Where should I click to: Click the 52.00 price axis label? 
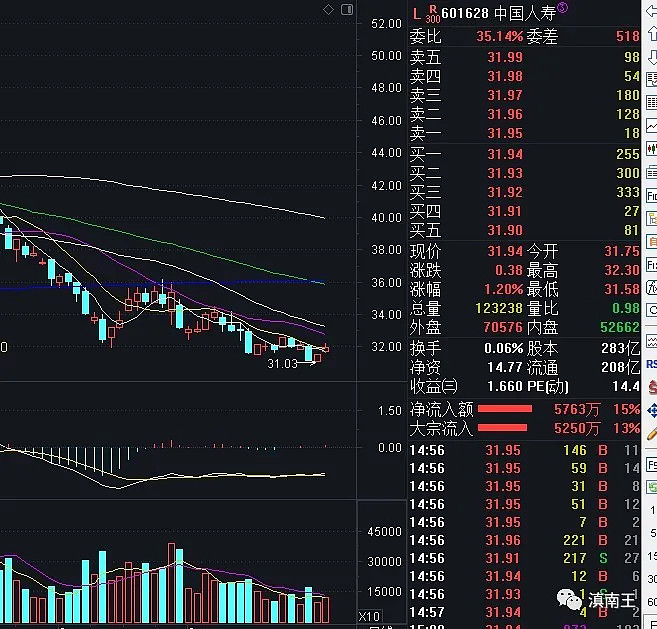(x=386, y=24)
